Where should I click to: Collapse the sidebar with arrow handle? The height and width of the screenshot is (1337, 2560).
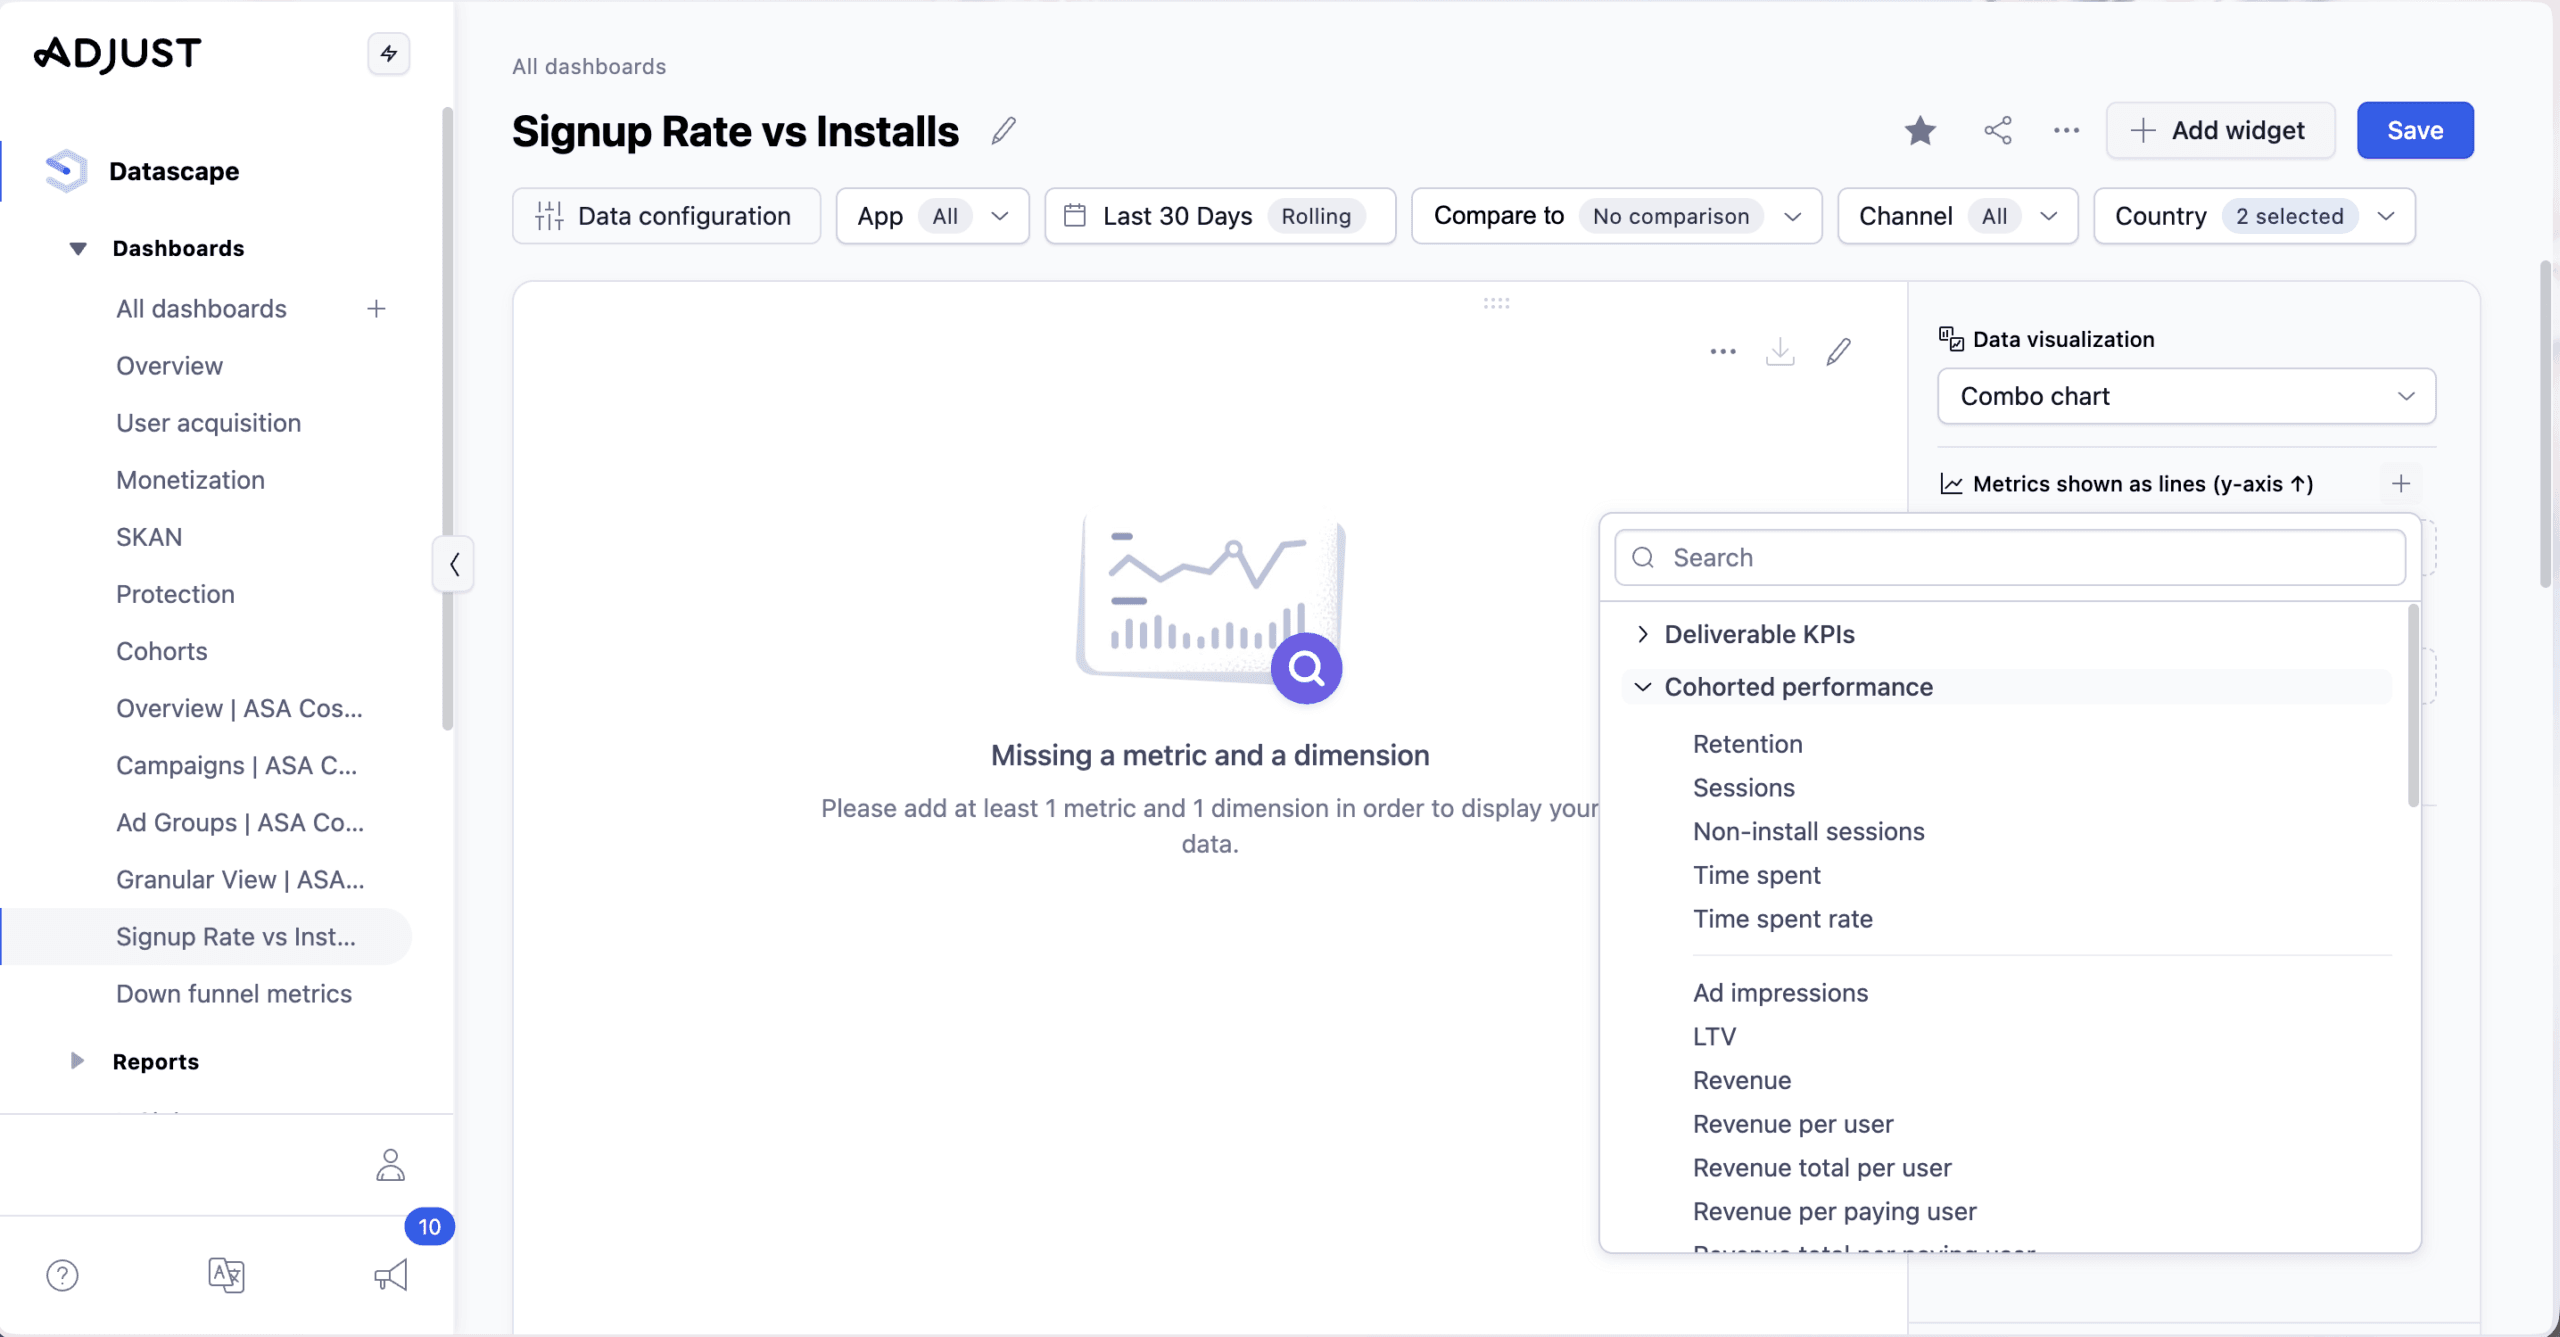coord(454,565)
